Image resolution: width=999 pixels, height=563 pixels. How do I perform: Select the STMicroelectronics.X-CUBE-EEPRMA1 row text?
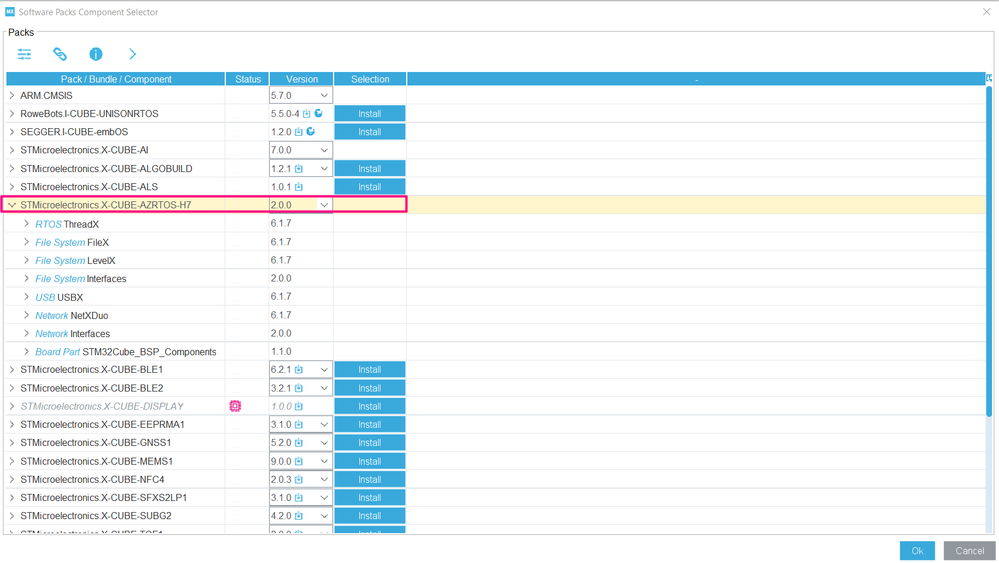[102, 425]
